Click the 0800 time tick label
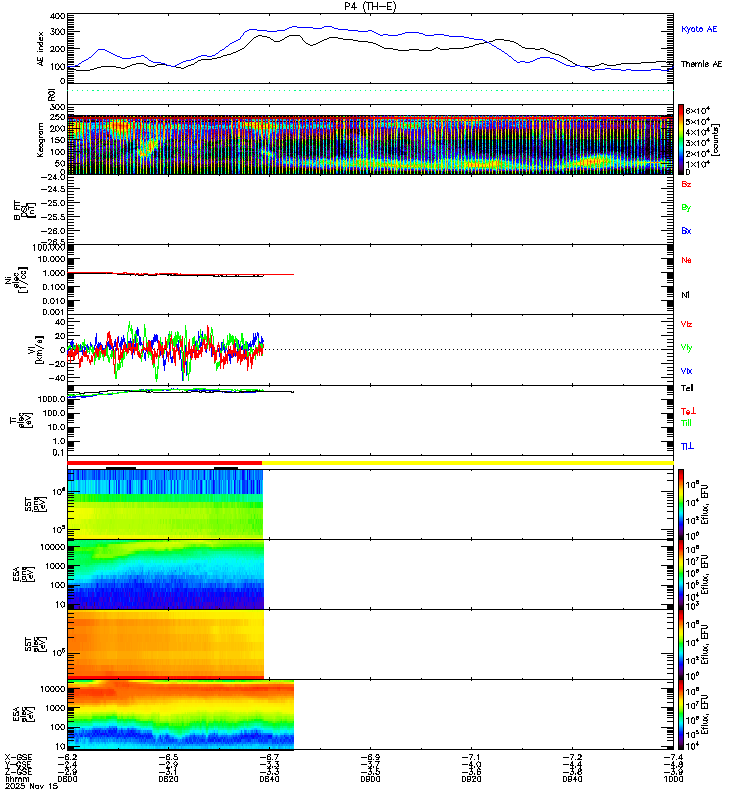Image resolution: width=750 pixels, height=800 pixels. [x=67, y=779]
